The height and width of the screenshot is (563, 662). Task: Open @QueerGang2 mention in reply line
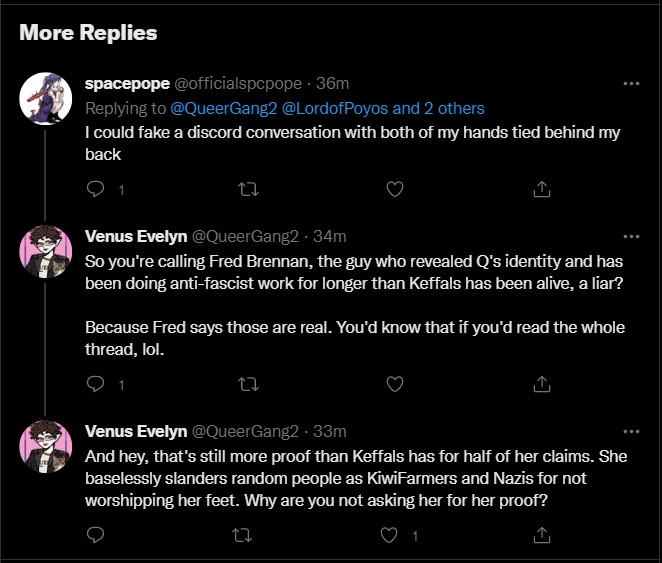coord(214,108)
